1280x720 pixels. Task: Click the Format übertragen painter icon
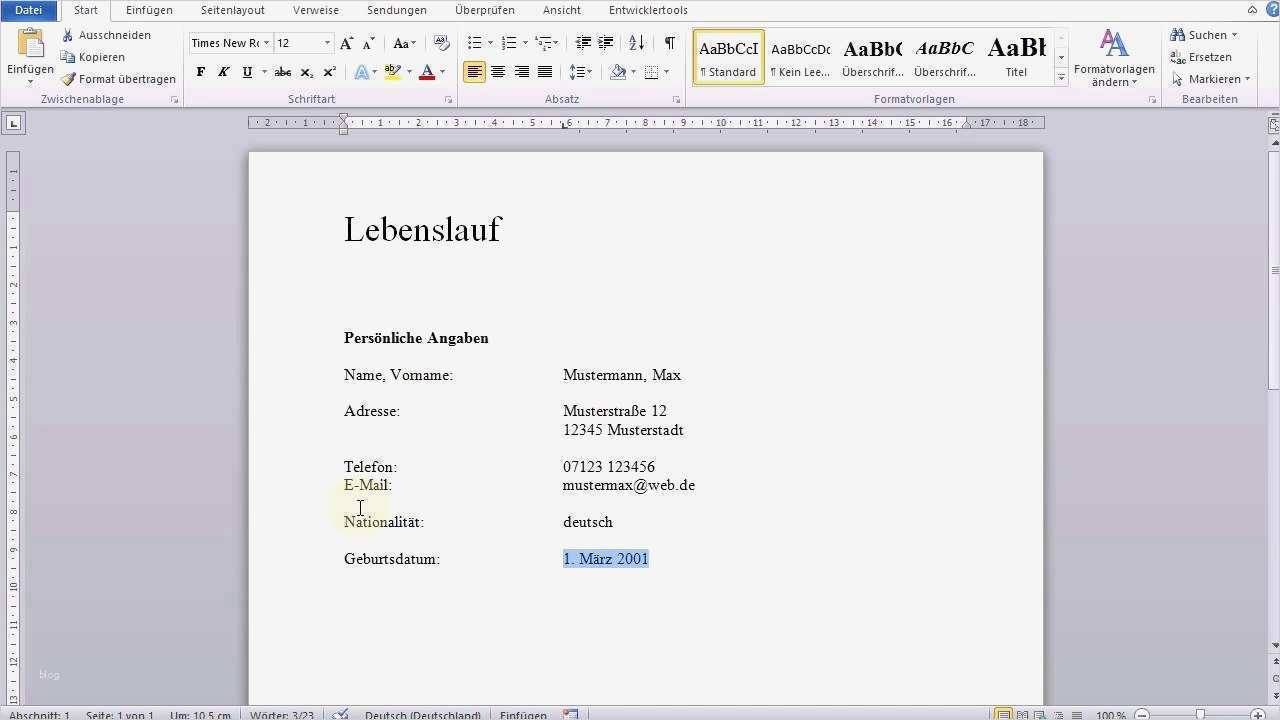click(x=68, y=78)
